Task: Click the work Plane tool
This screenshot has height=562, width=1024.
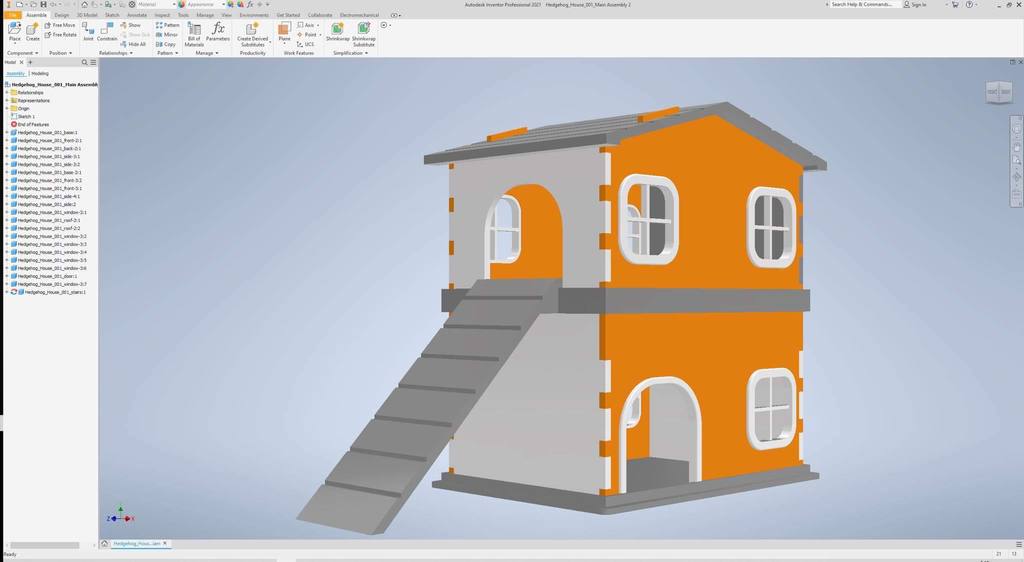Action: (284, 31)
